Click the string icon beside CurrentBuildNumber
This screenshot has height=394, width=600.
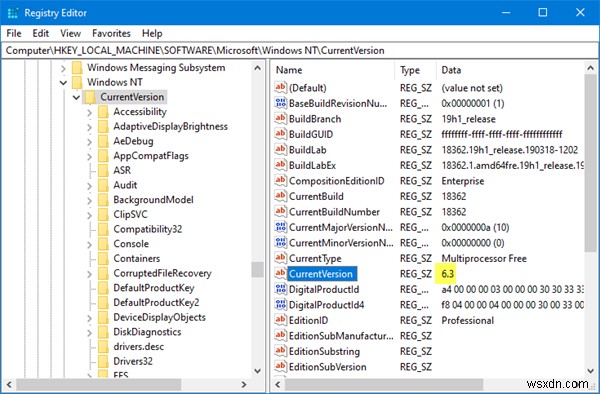[x=280, y=212]
